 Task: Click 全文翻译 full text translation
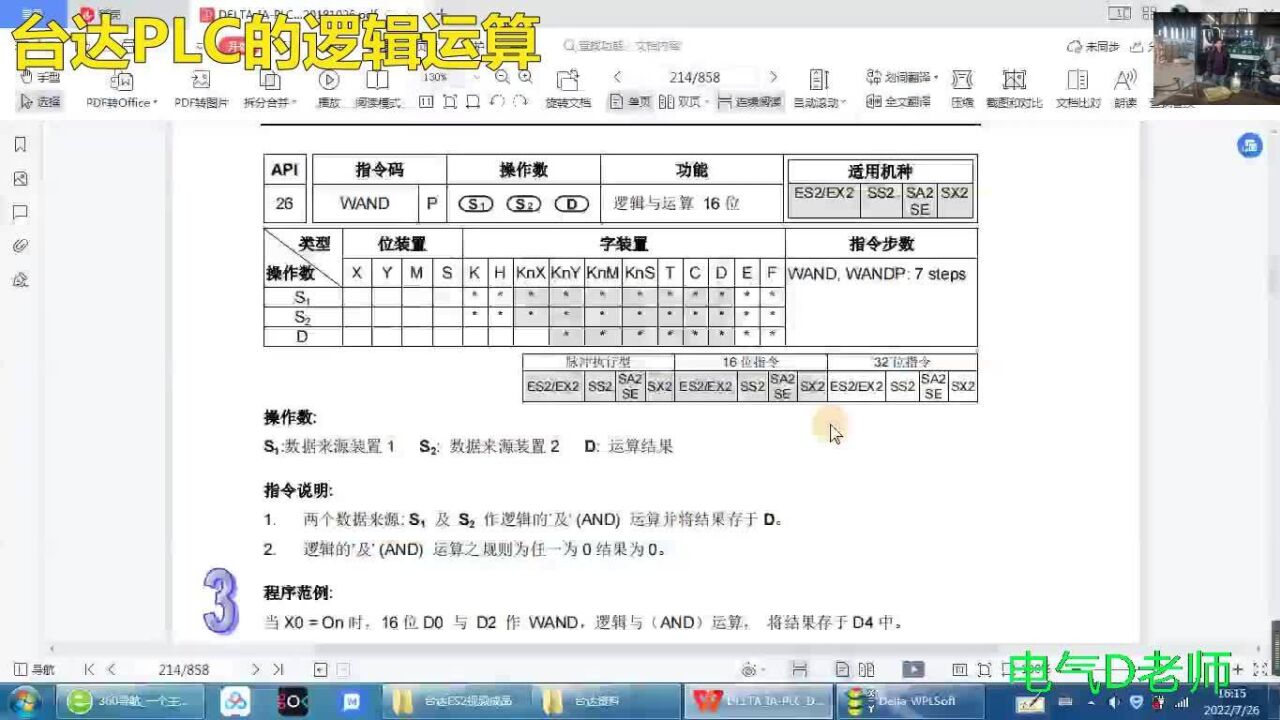(898, 102)
